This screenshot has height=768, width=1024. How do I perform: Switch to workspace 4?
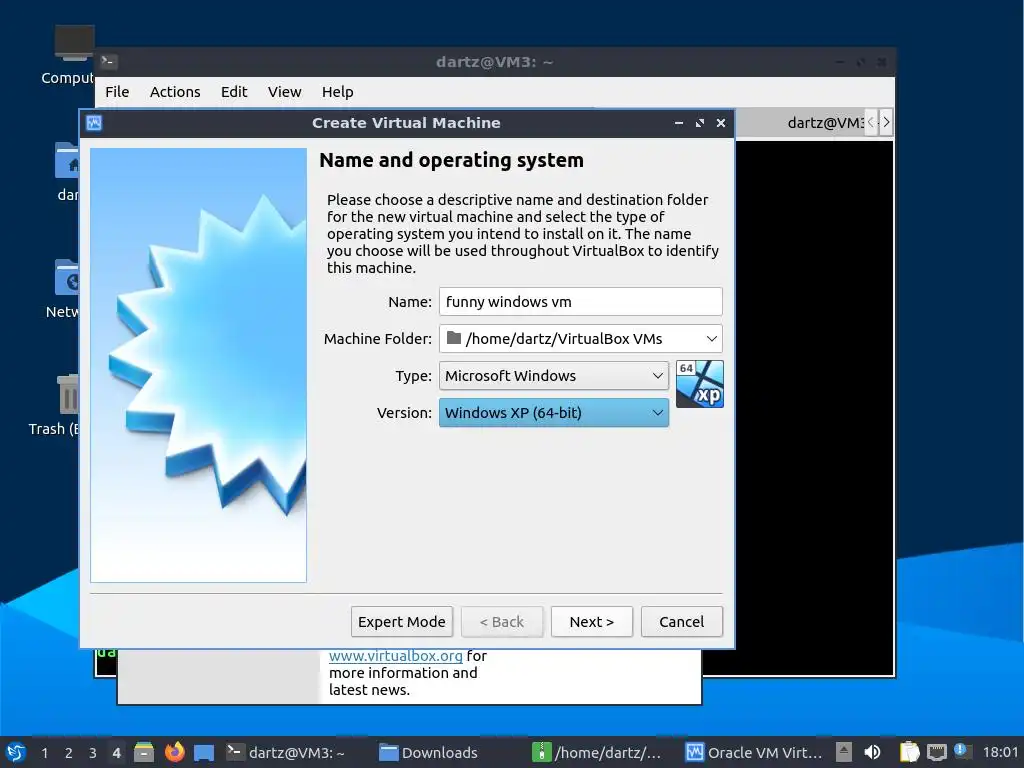coord(117,753)
